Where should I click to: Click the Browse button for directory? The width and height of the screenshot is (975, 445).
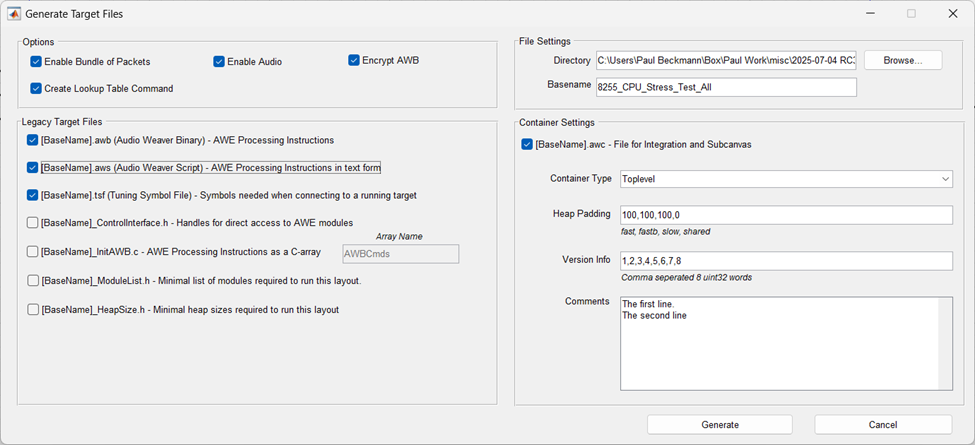[902, 60]
